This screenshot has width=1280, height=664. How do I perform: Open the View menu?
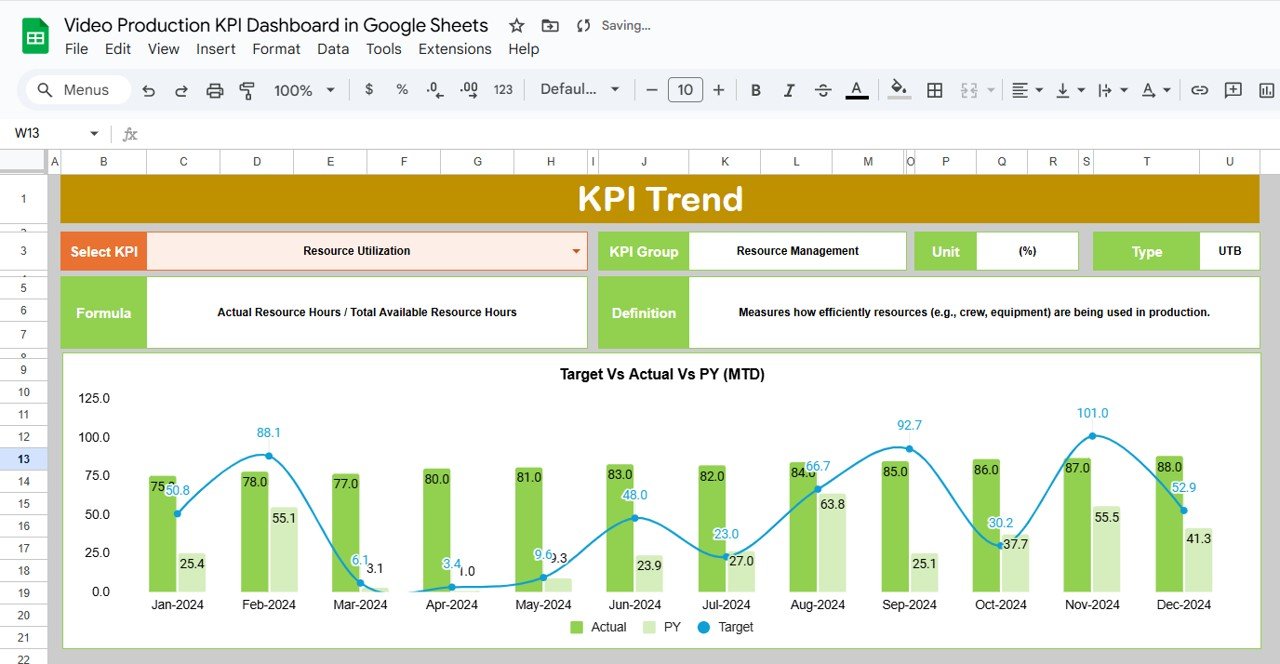click(163, 49)
